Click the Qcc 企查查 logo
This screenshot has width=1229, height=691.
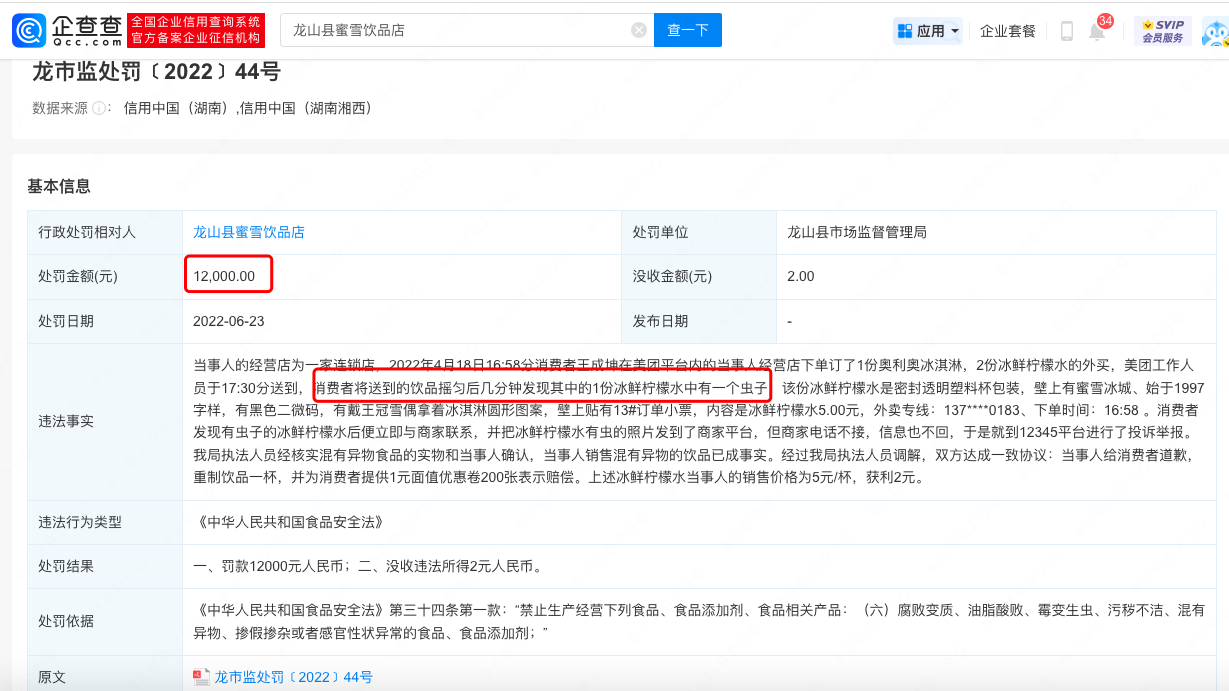click(67, 31)
